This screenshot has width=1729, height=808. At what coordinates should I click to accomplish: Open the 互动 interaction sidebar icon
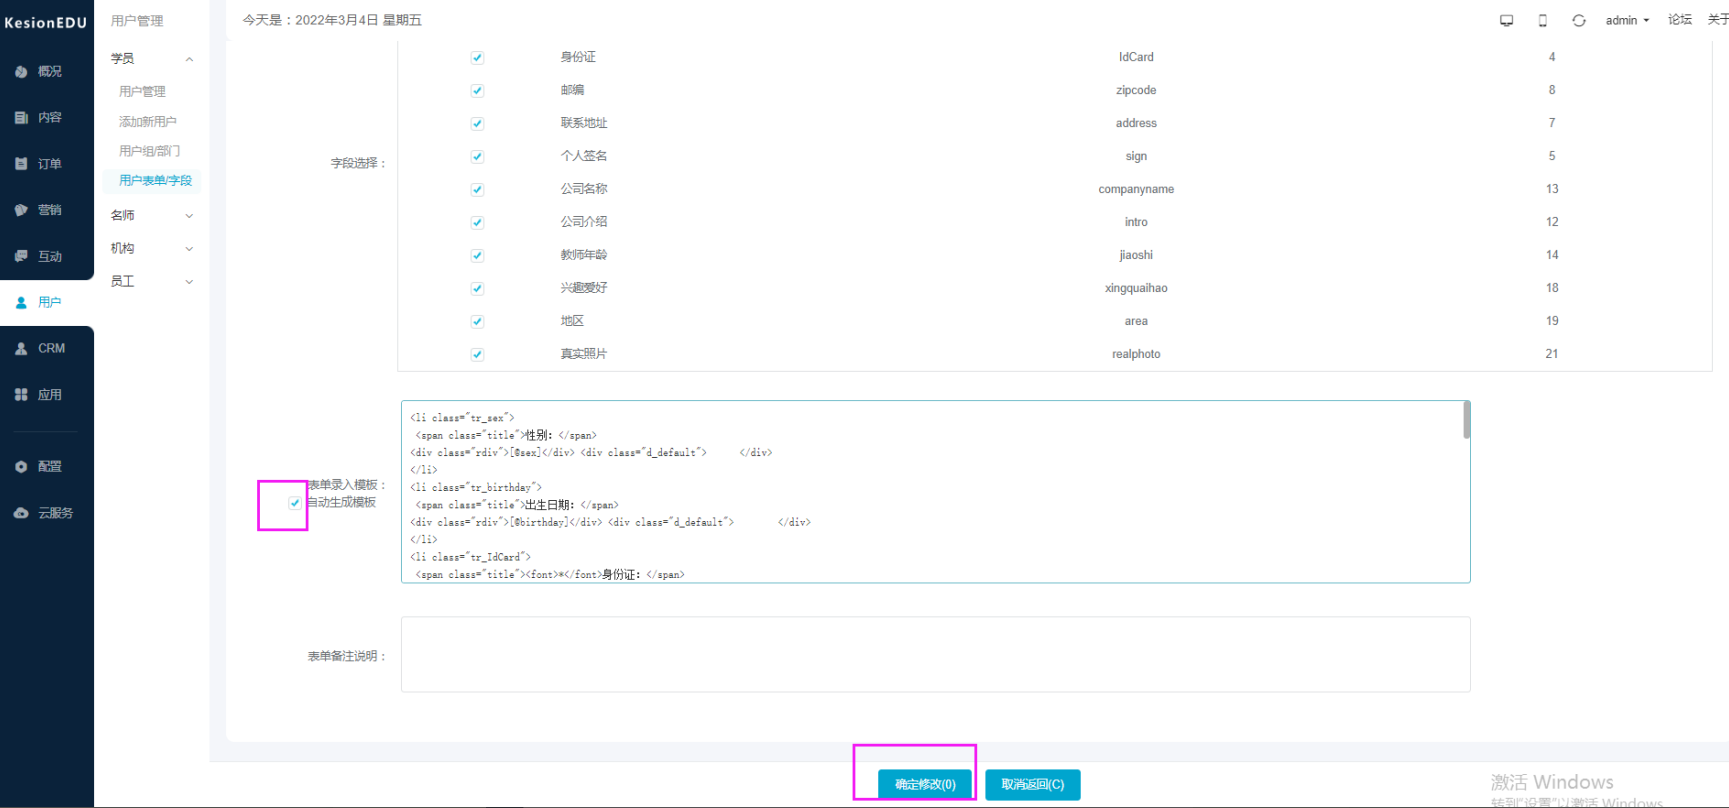21,256
